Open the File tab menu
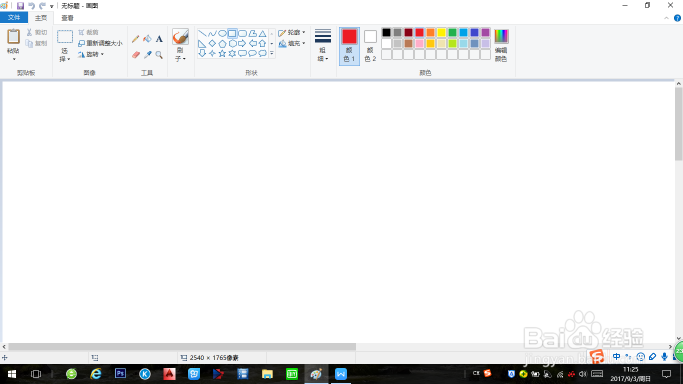Viewport: 683px width, 384px height. click(14, 17)
